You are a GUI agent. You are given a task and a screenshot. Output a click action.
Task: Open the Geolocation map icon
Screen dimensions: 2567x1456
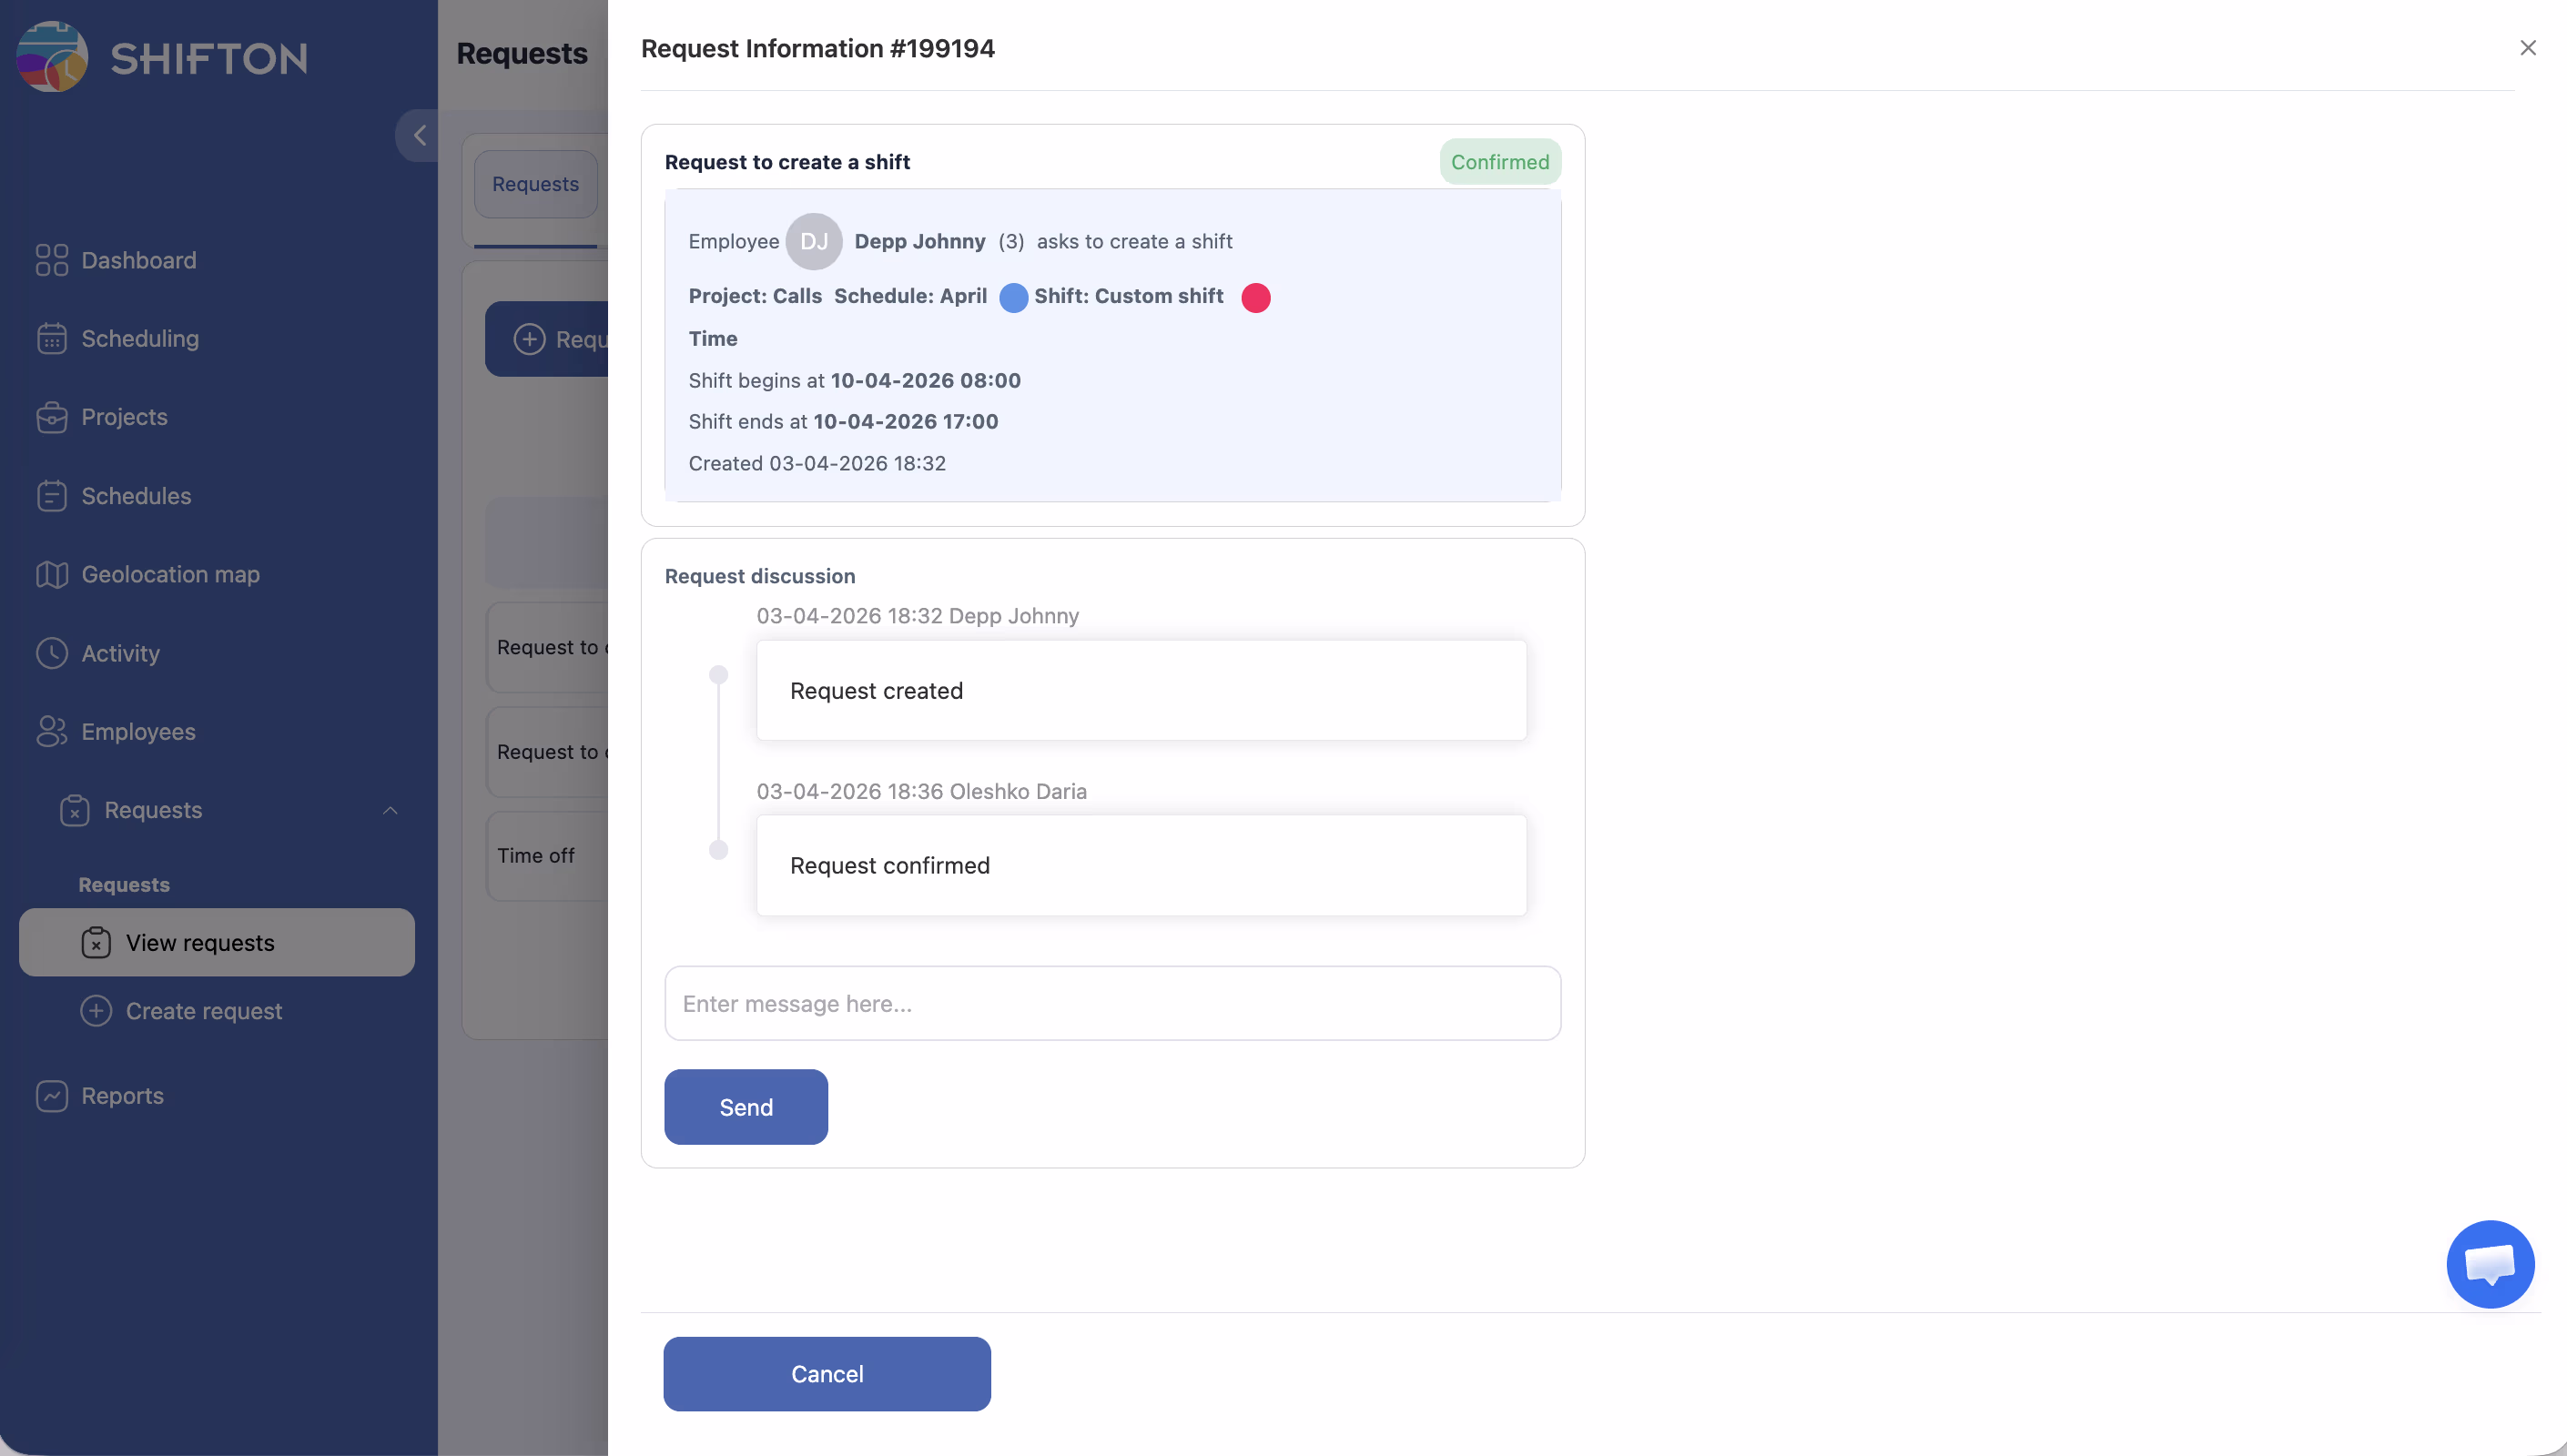[52, 575]
